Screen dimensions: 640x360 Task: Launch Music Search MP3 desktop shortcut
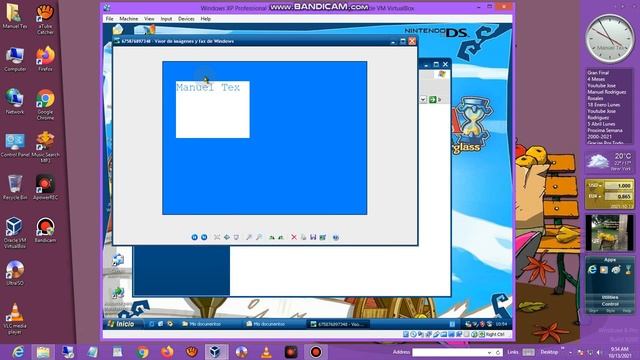click(x=45, y=147)
